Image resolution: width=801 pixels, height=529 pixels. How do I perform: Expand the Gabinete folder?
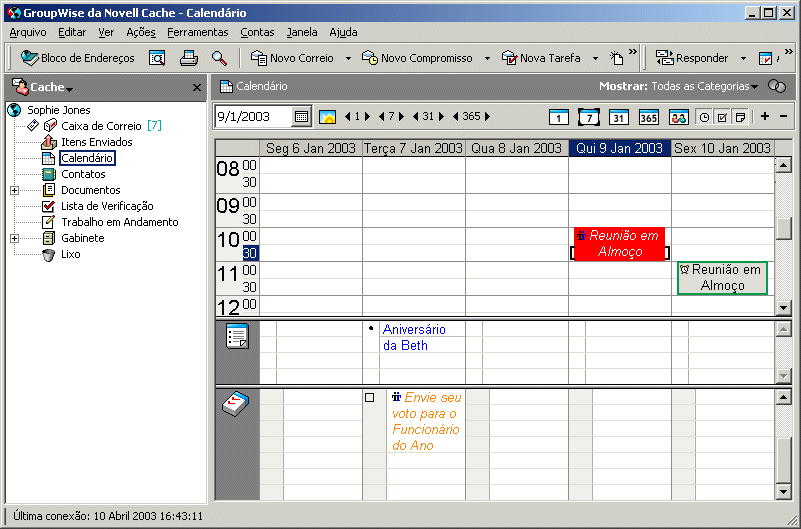point(14,238)
